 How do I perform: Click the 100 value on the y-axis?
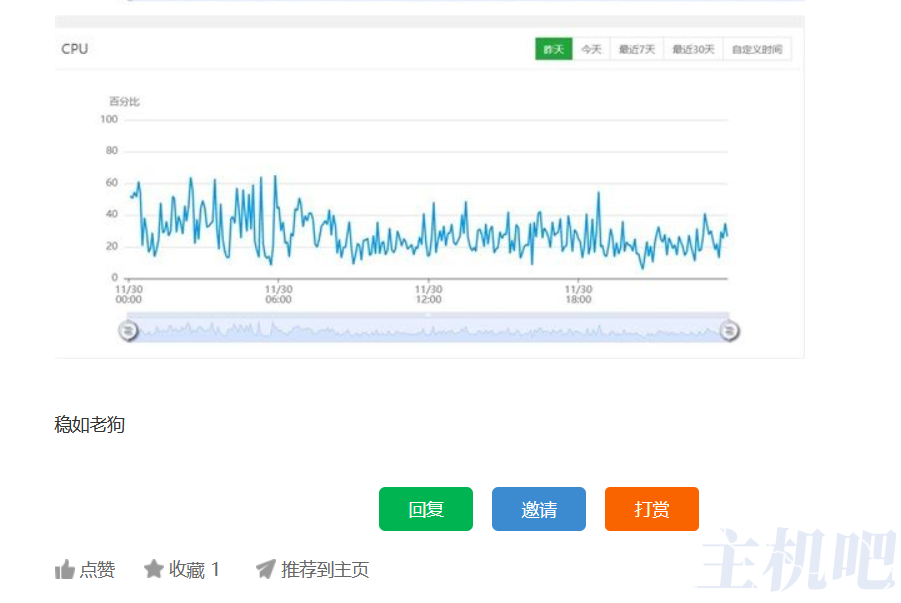[x=109, y=119]
